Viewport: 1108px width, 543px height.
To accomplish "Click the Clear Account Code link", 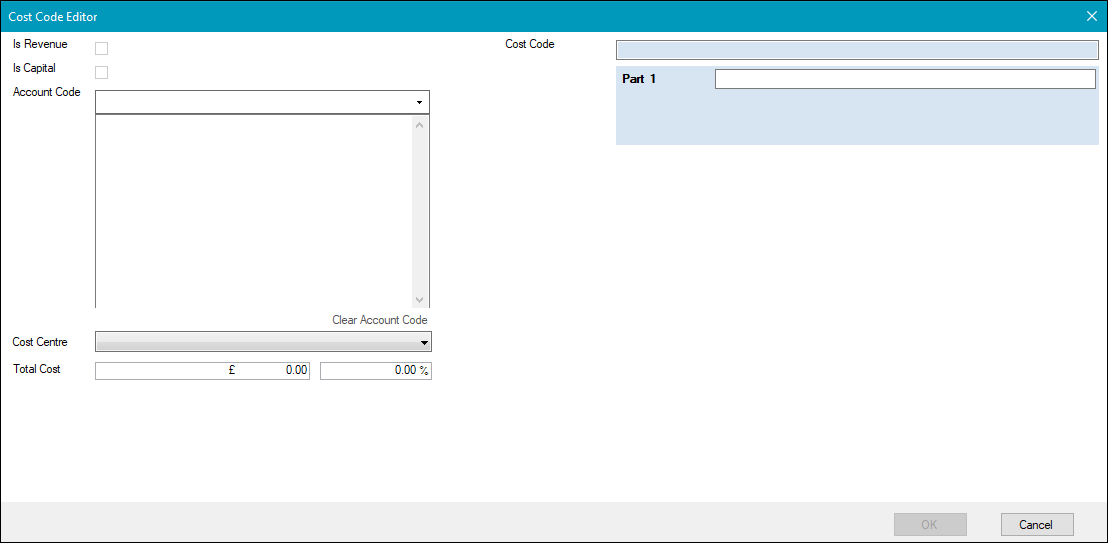I will point(379,320).
